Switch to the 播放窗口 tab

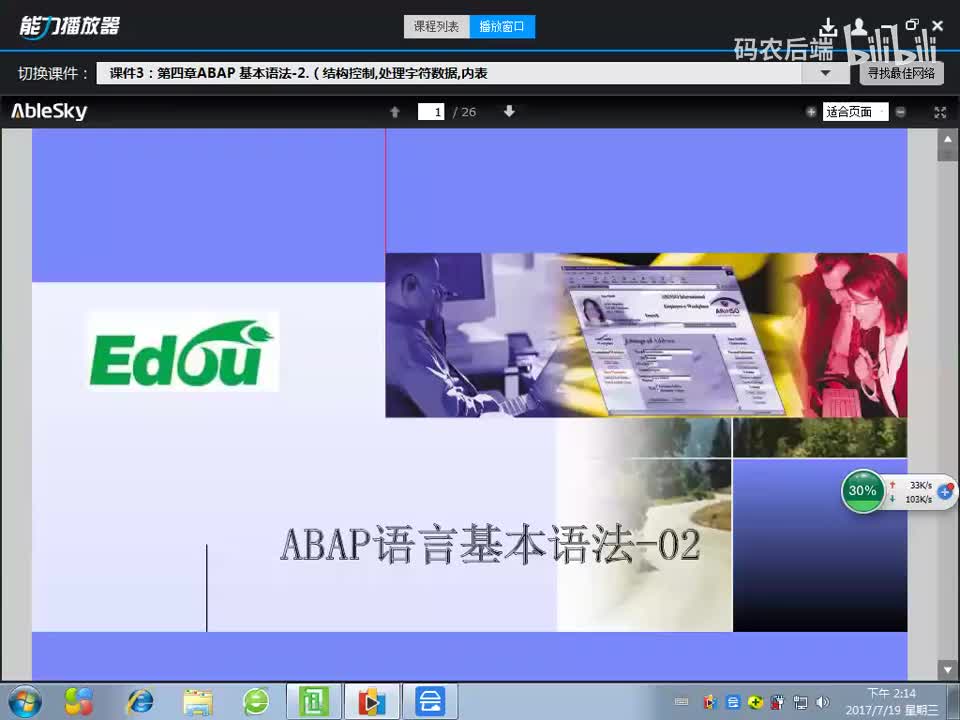(502, 26)
